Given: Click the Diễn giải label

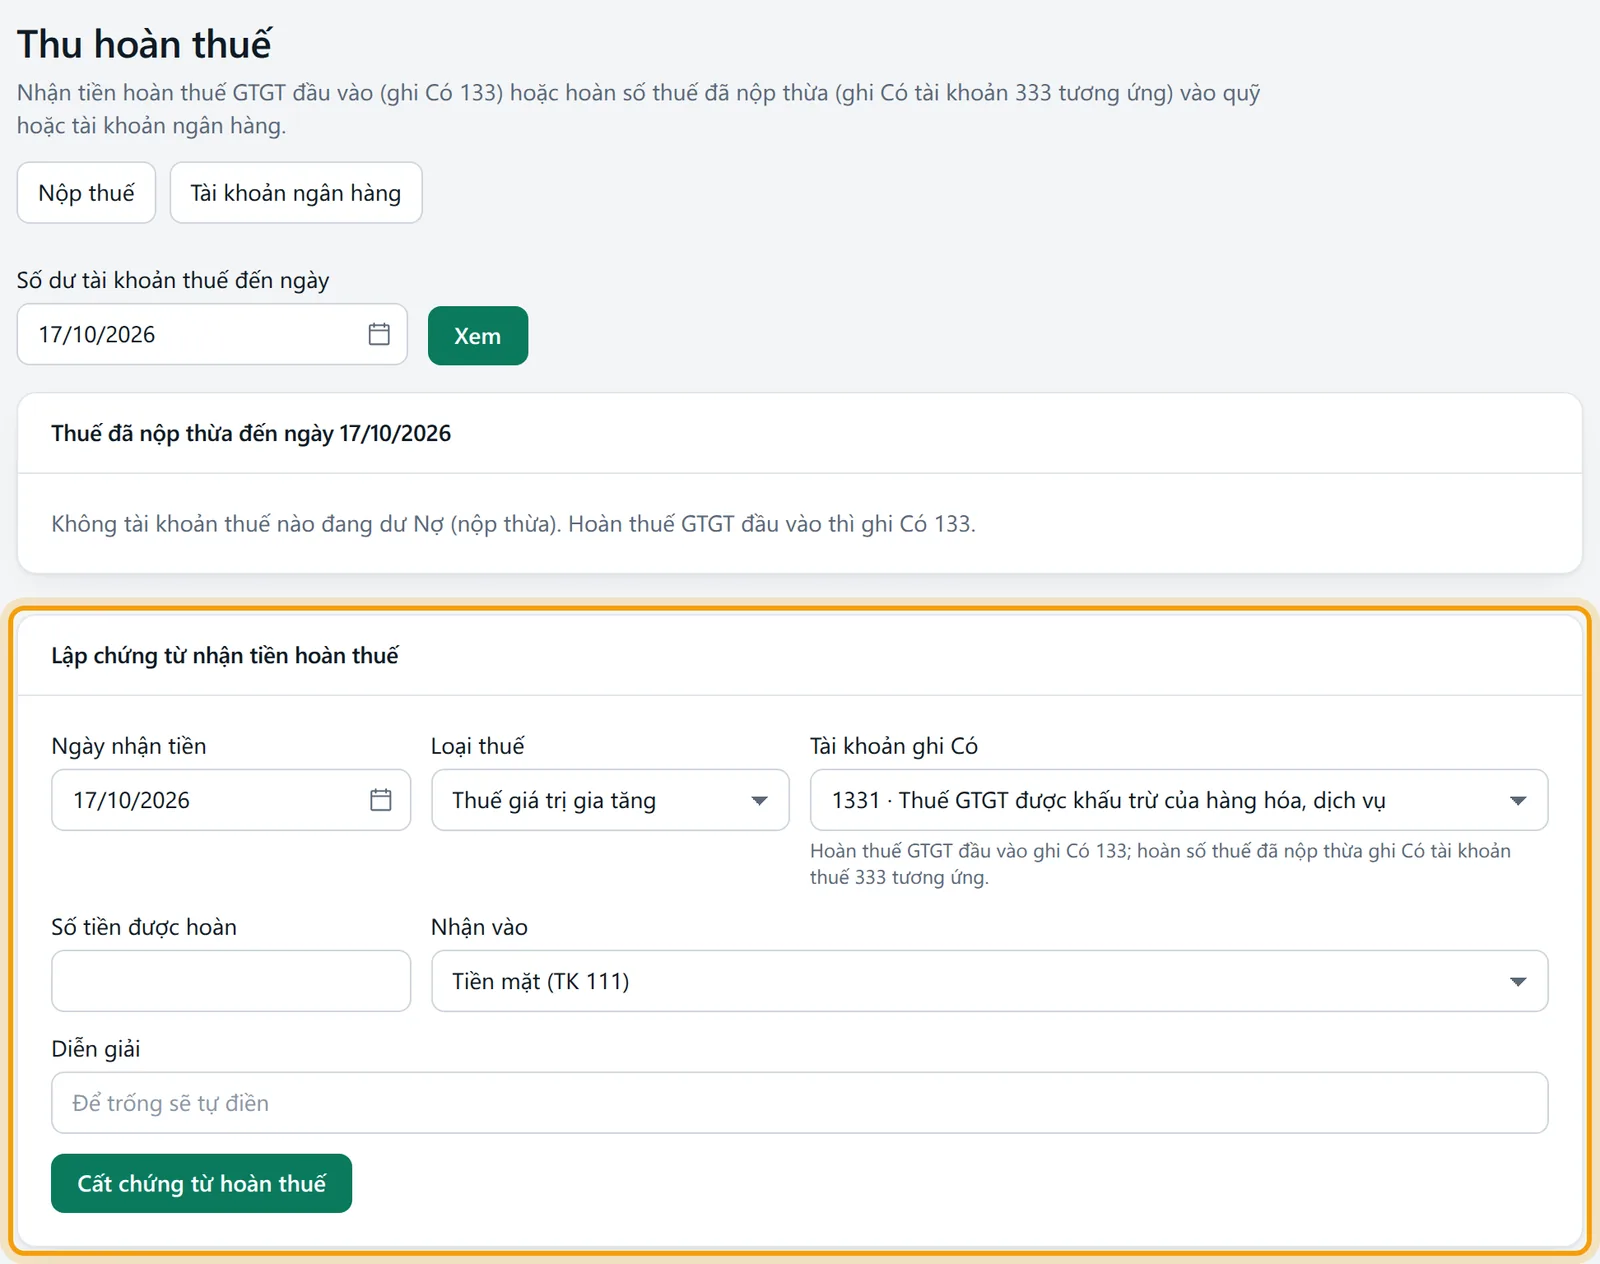Looking at the screenshot, I should coord(96,1049).
